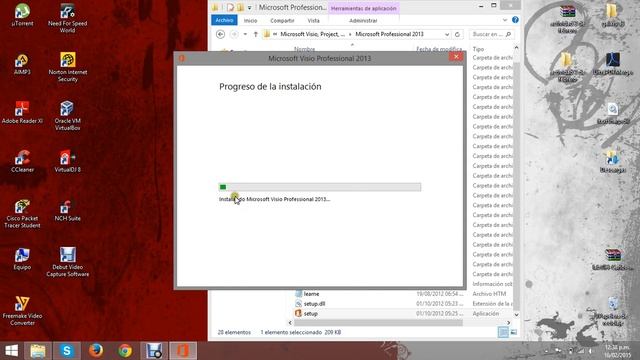Open Norton Internet Security shortcut
Image resolution: width=640 pixels, height=360 pixels.
67,67
